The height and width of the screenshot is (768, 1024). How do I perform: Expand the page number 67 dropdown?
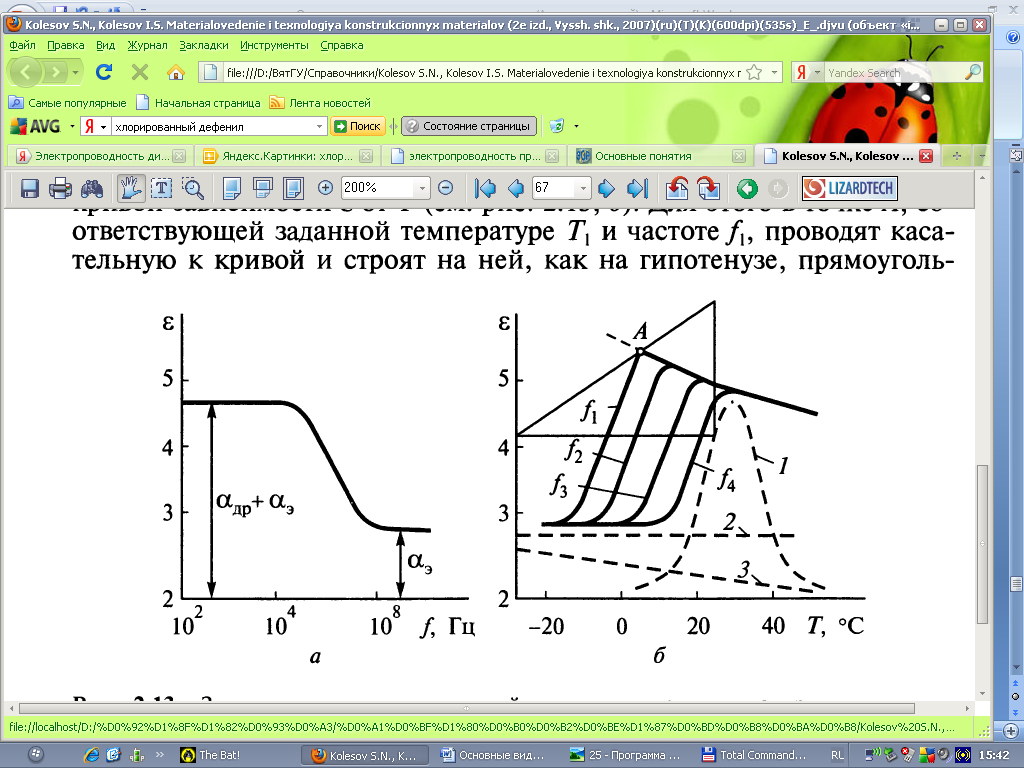click(x=583, y=188)
